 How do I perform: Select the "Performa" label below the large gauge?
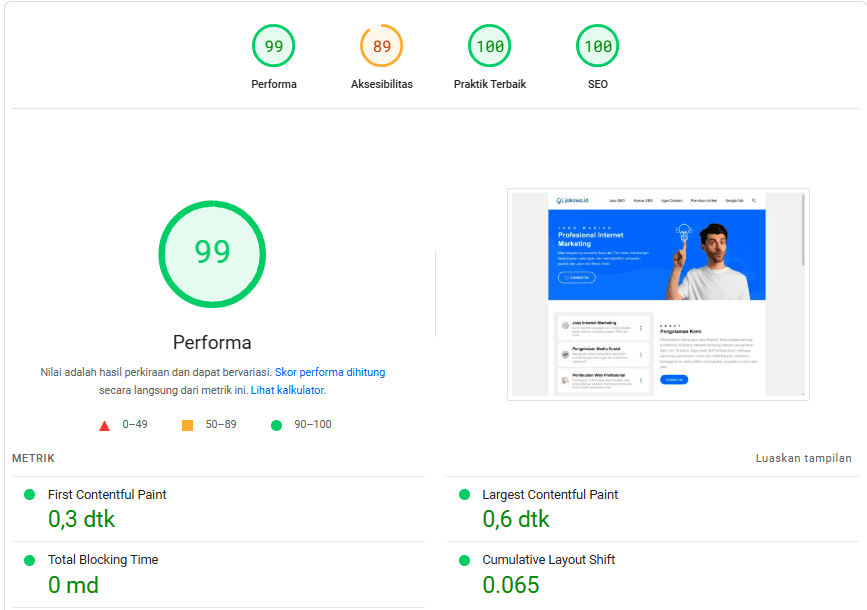point(212,342)
